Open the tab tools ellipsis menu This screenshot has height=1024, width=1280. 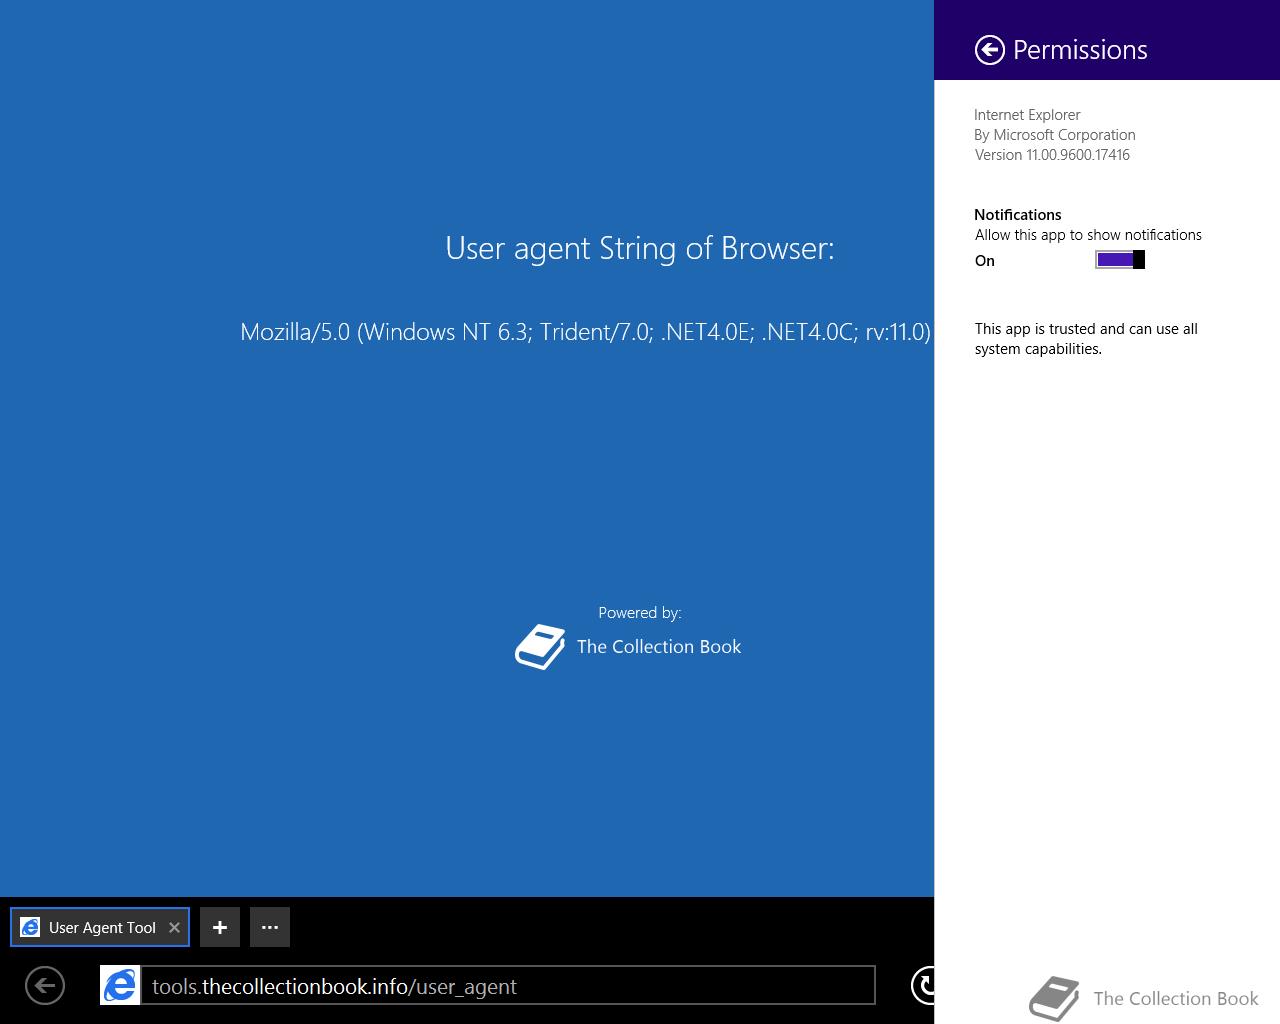coord(270,927)
